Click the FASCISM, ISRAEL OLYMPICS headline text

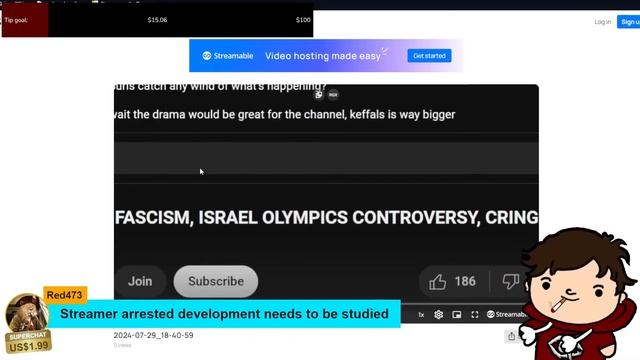coord(327,218)
